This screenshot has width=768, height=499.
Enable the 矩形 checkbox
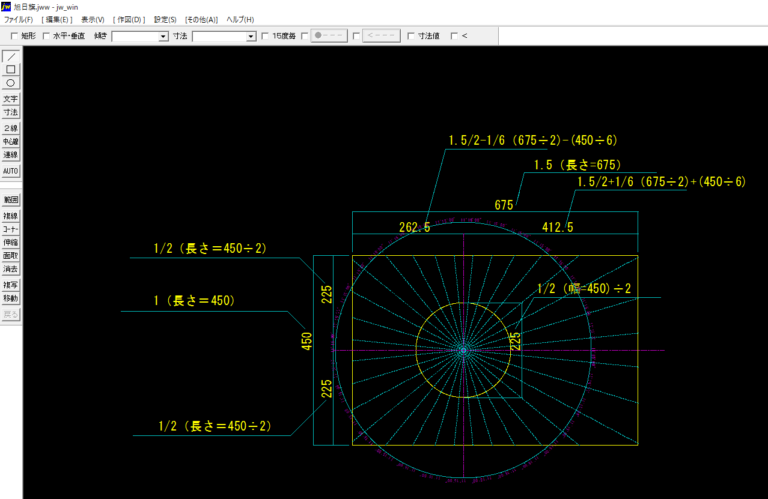[13, 36]
